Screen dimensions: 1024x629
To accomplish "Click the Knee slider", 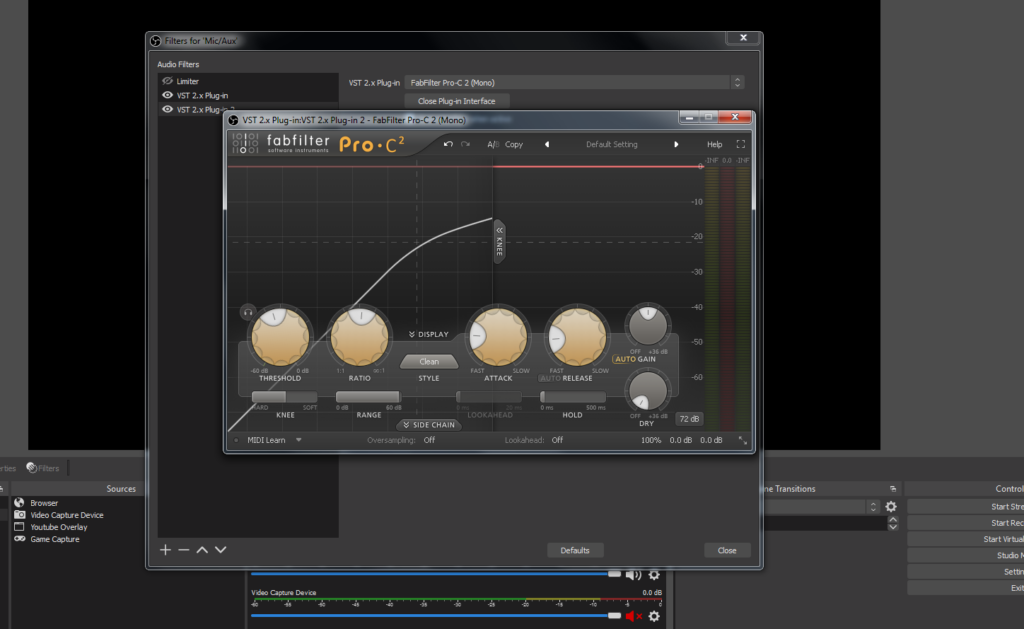I will pyautogui.click(x=285, y=396).
